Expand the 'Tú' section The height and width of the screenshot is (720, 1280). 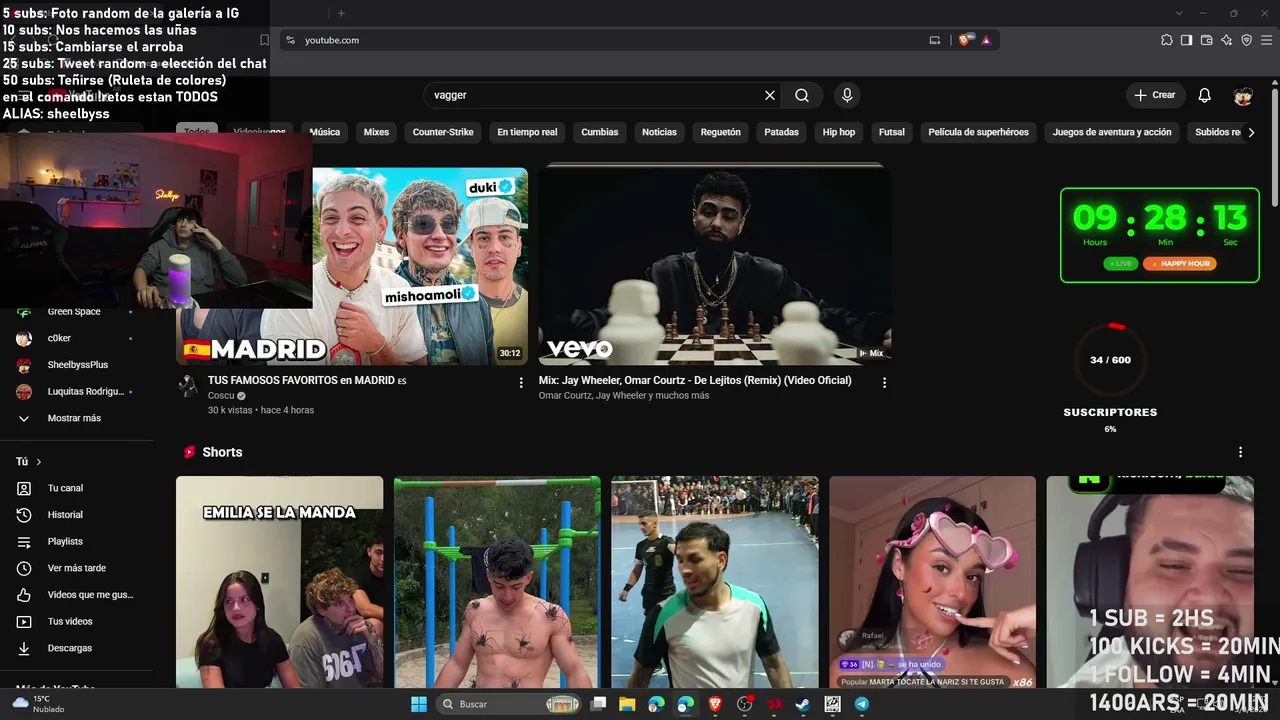click(28, 462)
